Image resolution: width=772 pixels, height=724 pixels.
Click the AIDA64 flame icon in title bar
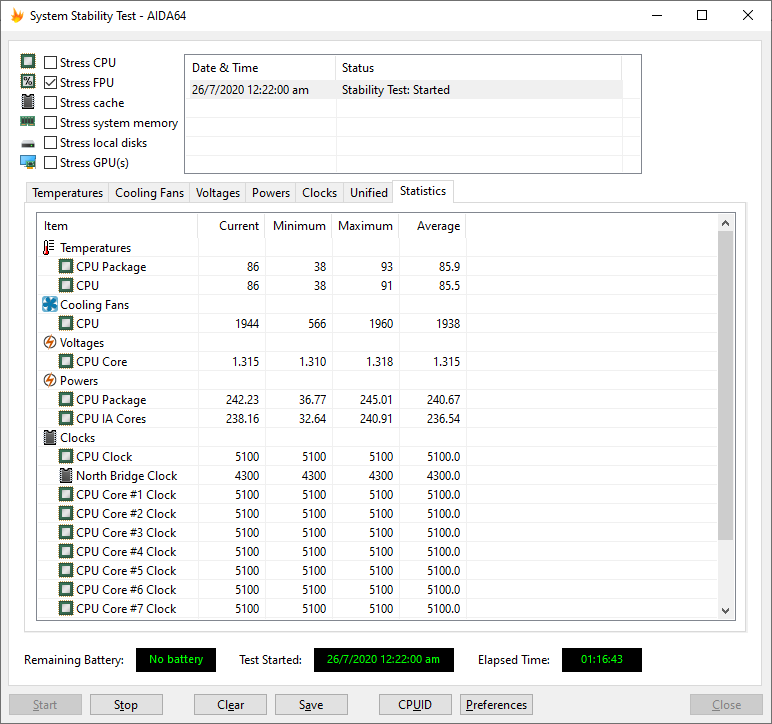click(x=17, y=16)
